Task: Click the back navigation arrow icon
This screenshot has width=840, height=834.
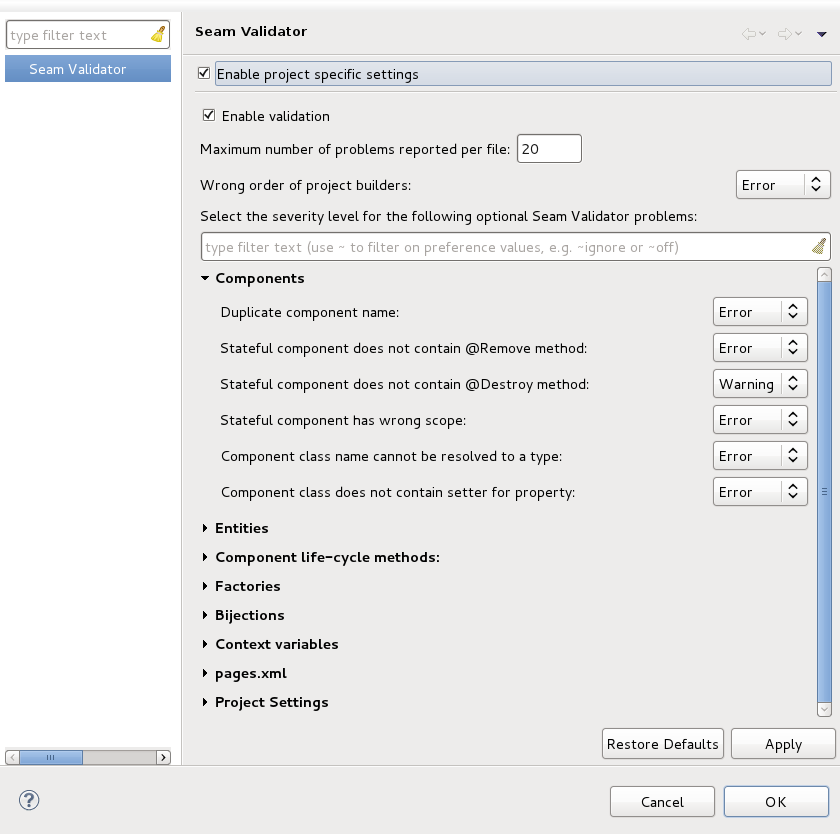Action: tap(749, 34)
